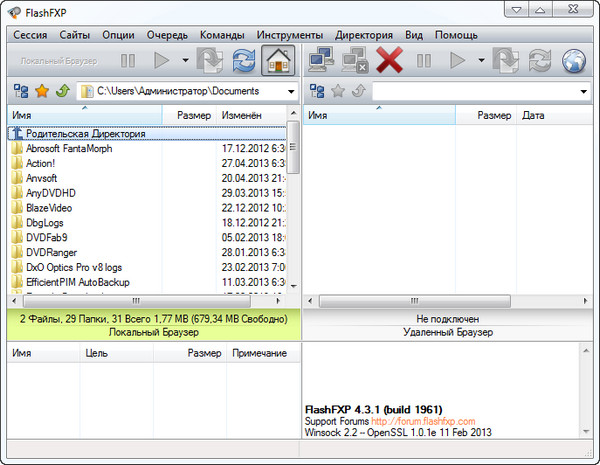Viewport: 600px width, 465px height.
Task: Open the Инструменты menu
Action: 290,34
